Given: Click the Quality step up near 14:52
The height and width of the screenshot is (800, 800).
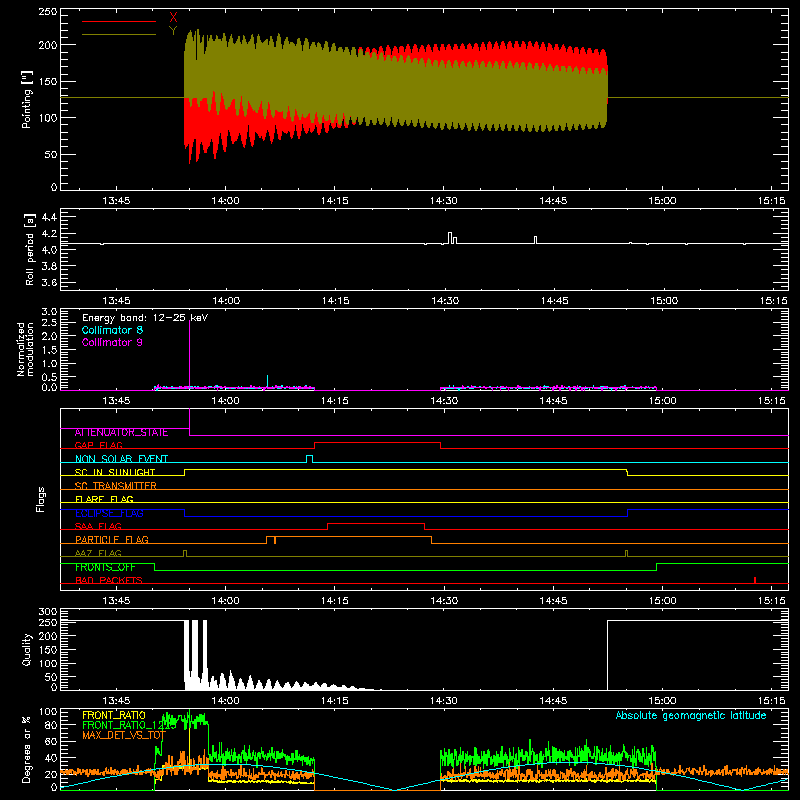Looking at the screenshot, I should click(x=608, y=655).
